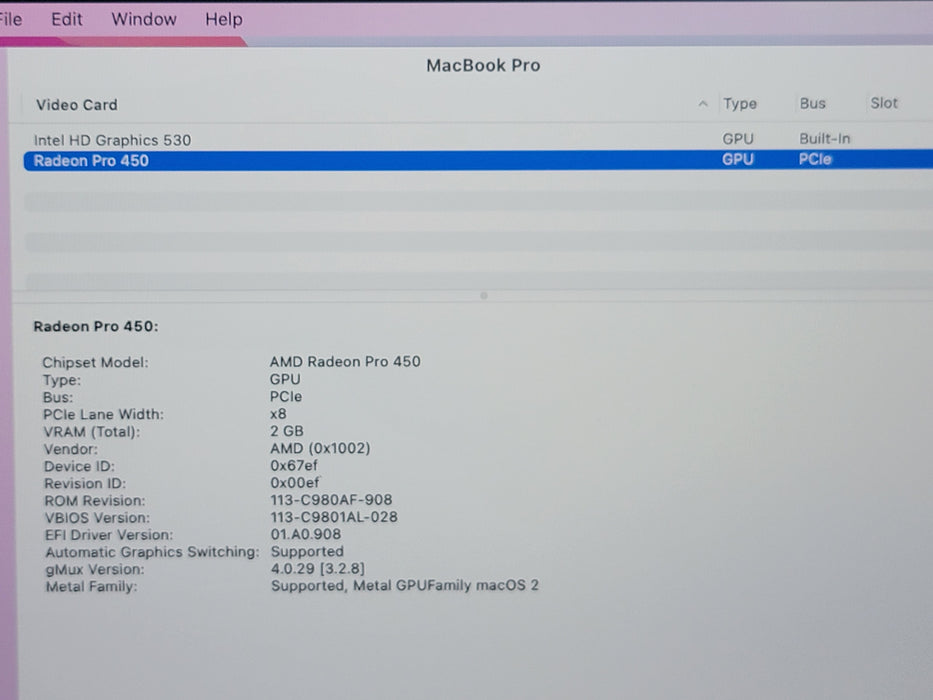Click the 113-C9801AL-028 VBIOS value
Viewport: 933px width, 700px height.
pos(334,517)
